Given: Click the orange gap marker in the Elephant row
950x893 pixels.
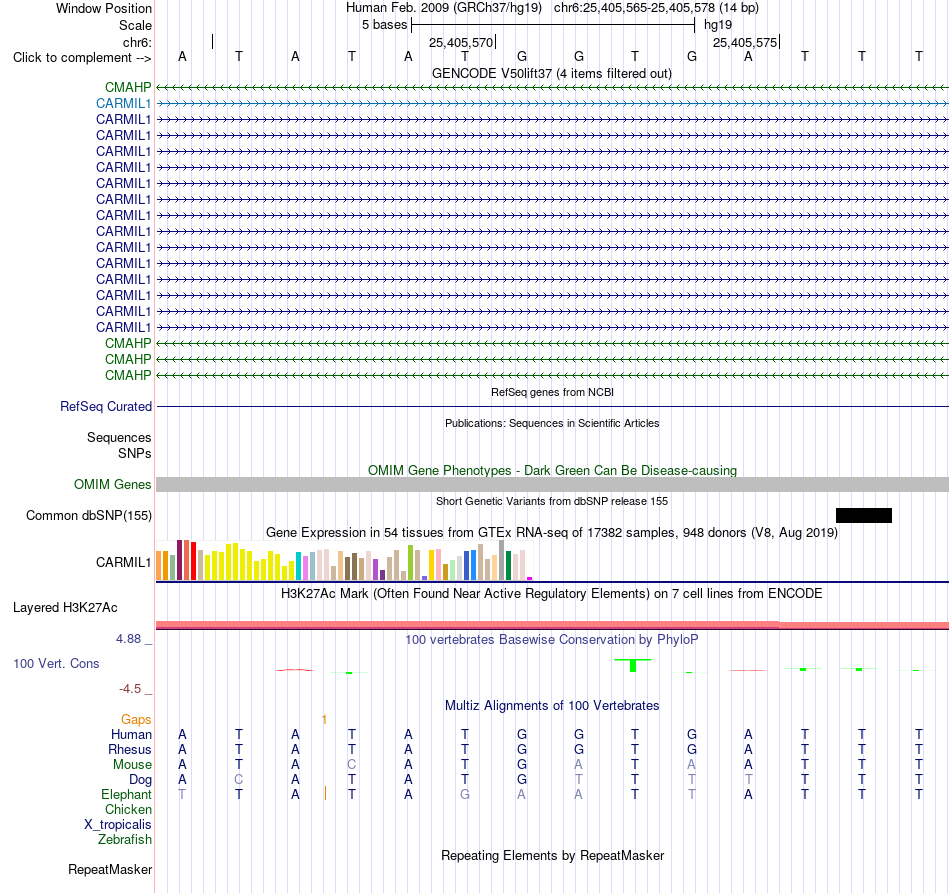Looking at the screenshot, I should pos(325,793).
